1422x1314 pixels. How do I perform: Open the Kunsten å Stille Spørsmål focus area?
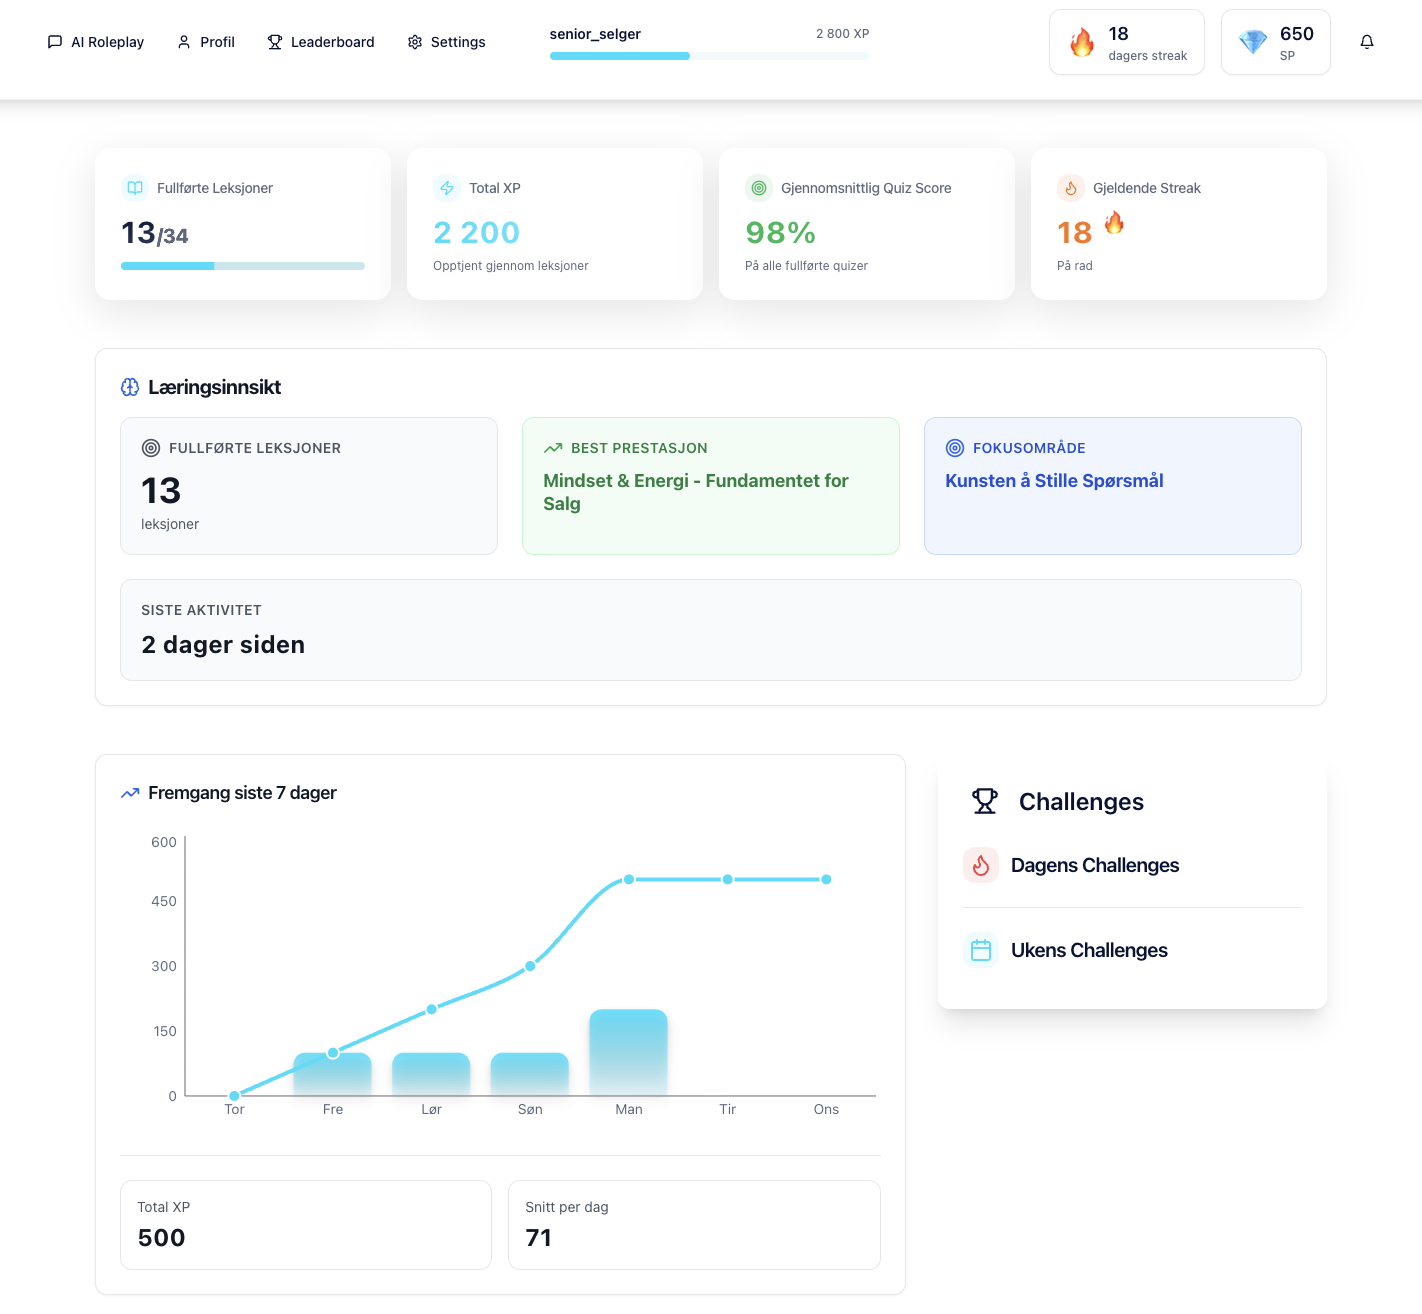click(x=1054, y=481)
